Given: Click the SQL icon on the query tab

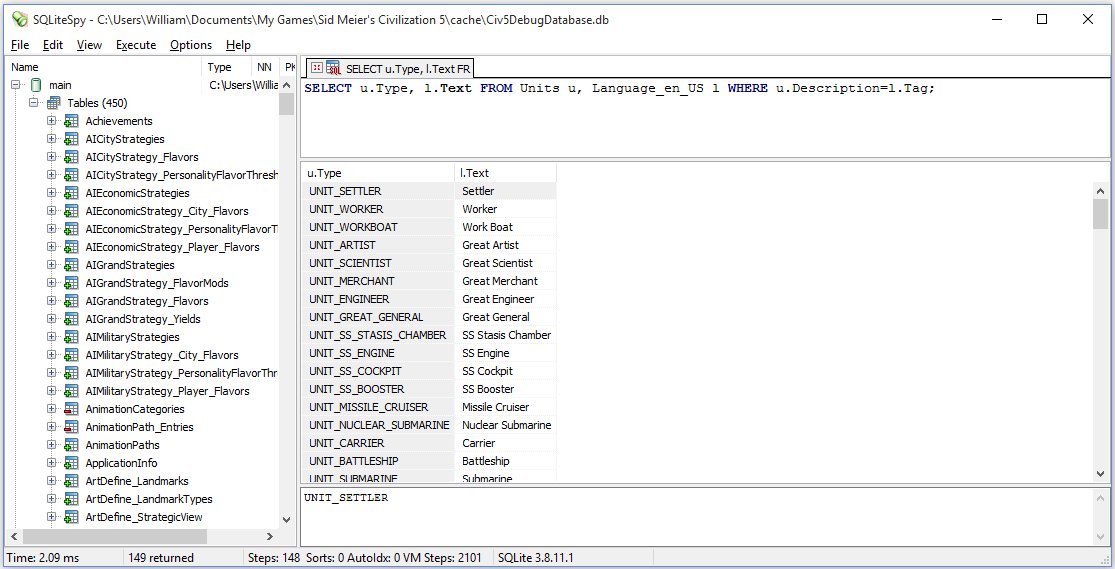Looking at the screenshot, I should point(334,68).
